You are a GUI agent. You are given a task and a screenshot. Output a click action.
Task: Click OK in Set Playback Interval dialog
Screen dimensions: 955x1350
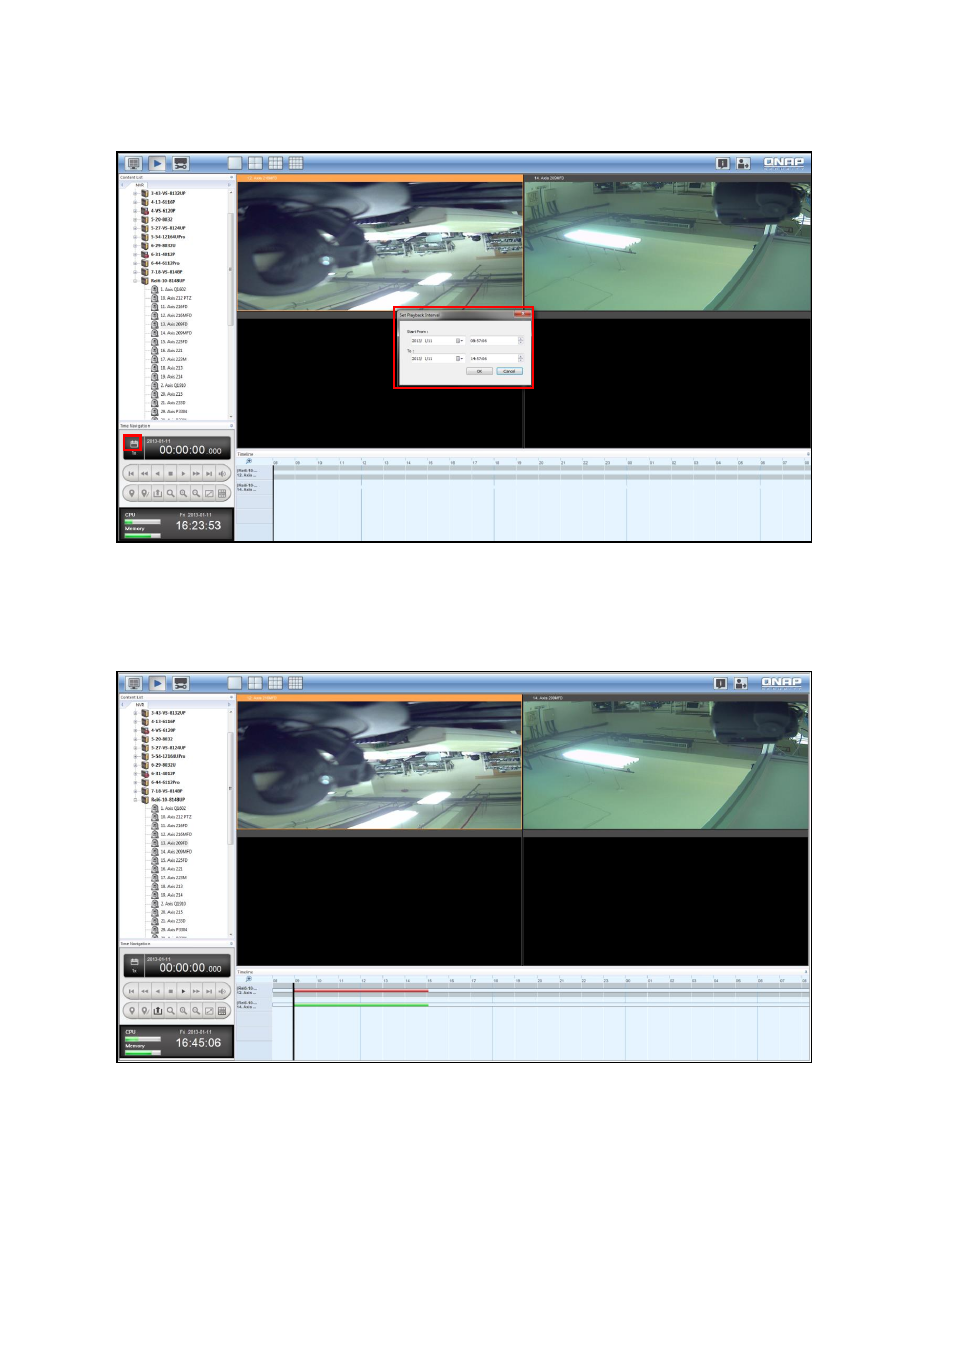(479, 371)
